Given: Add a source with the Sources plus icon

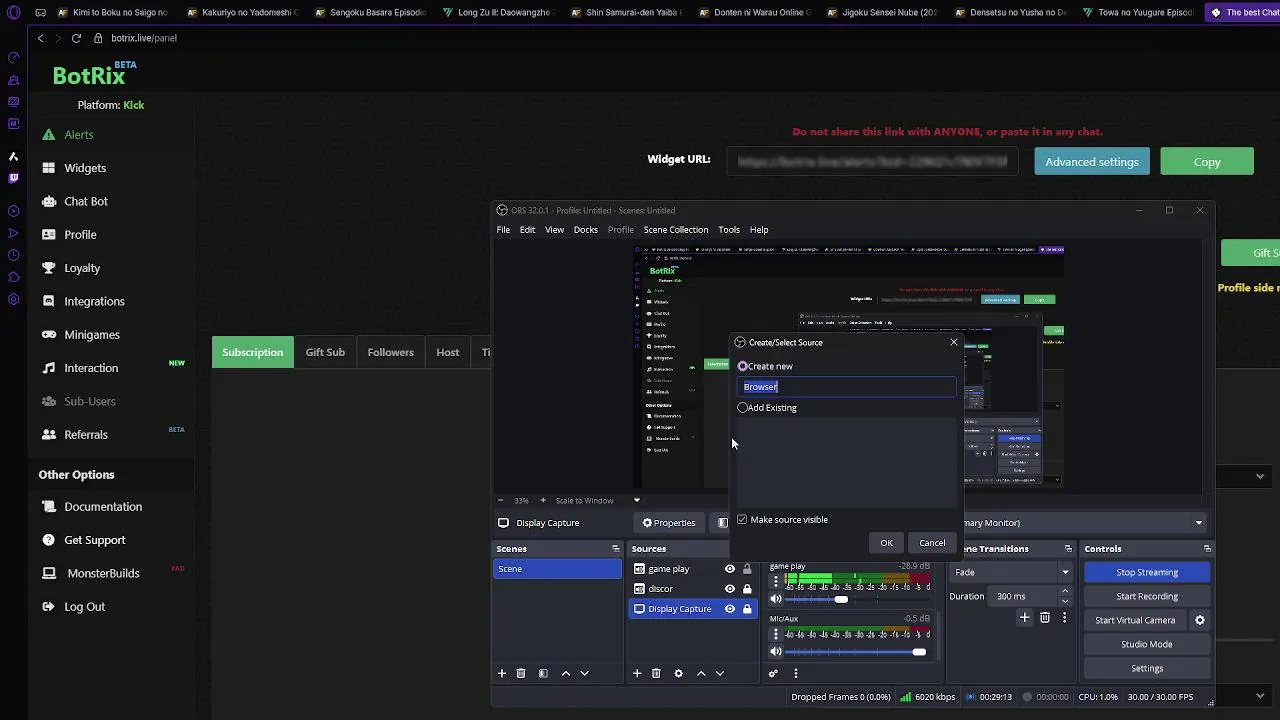Looking at the screenshot, I should pos(637,673).
